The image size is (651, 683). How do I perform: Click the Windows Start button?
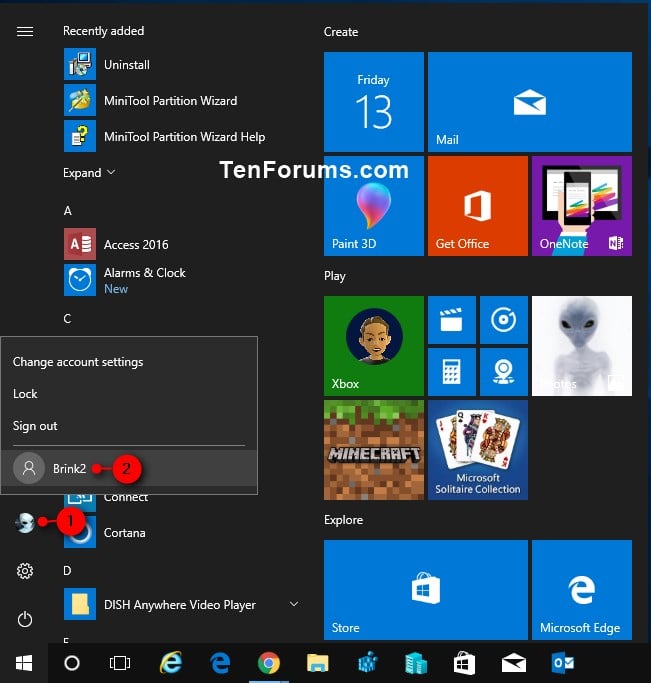(24, 663)
